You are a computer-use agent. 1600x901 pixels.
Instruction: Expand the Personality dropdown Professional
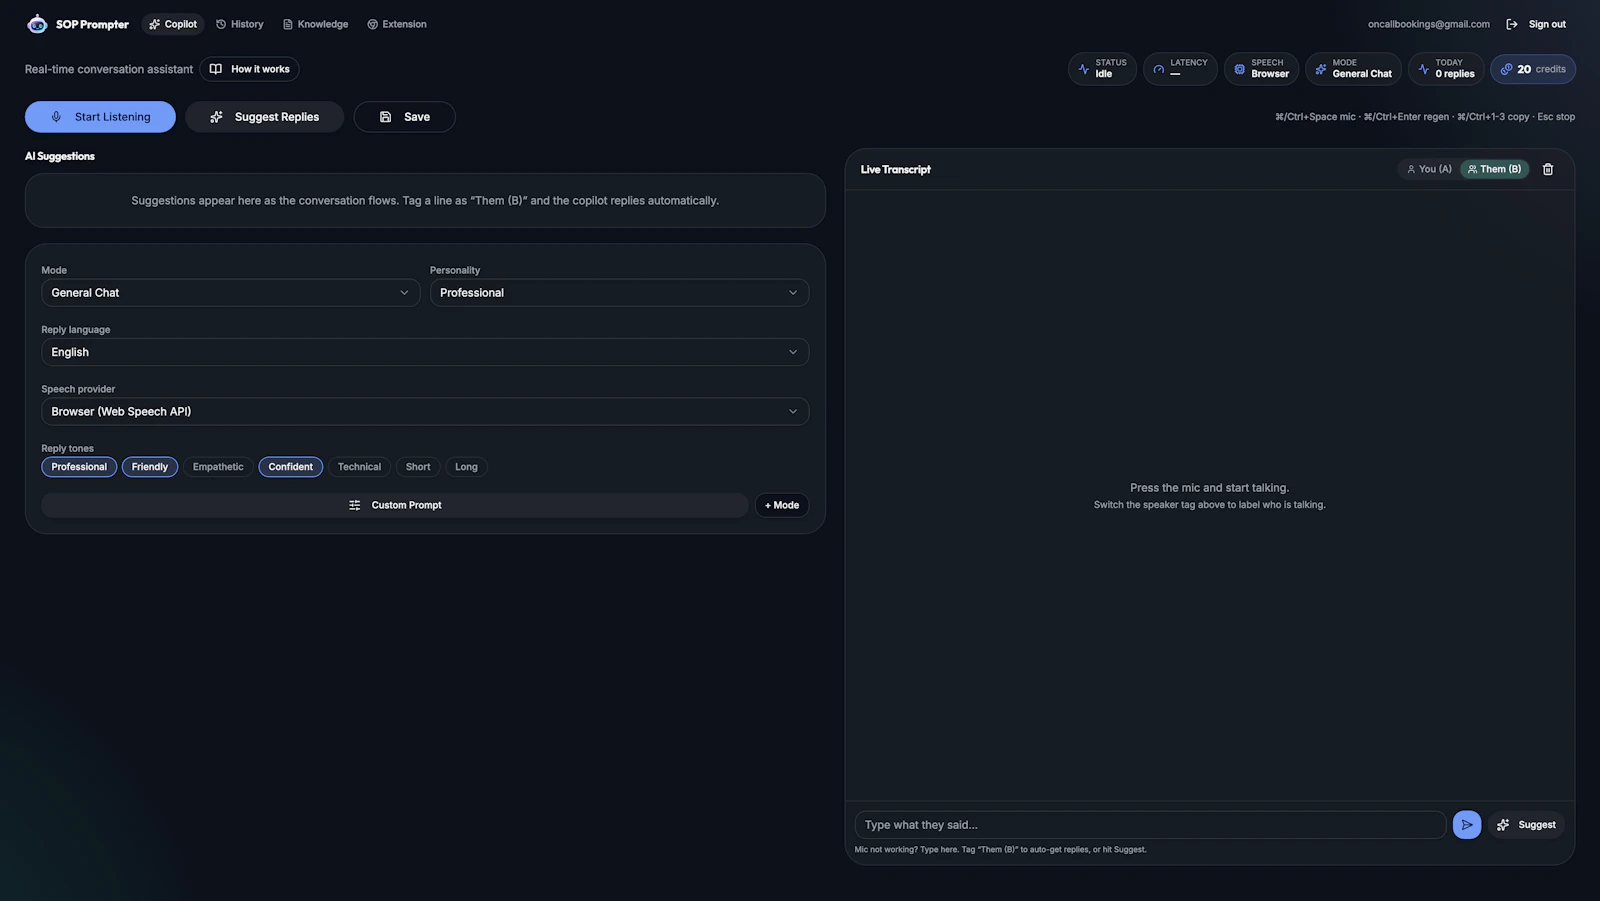[619, 293]
